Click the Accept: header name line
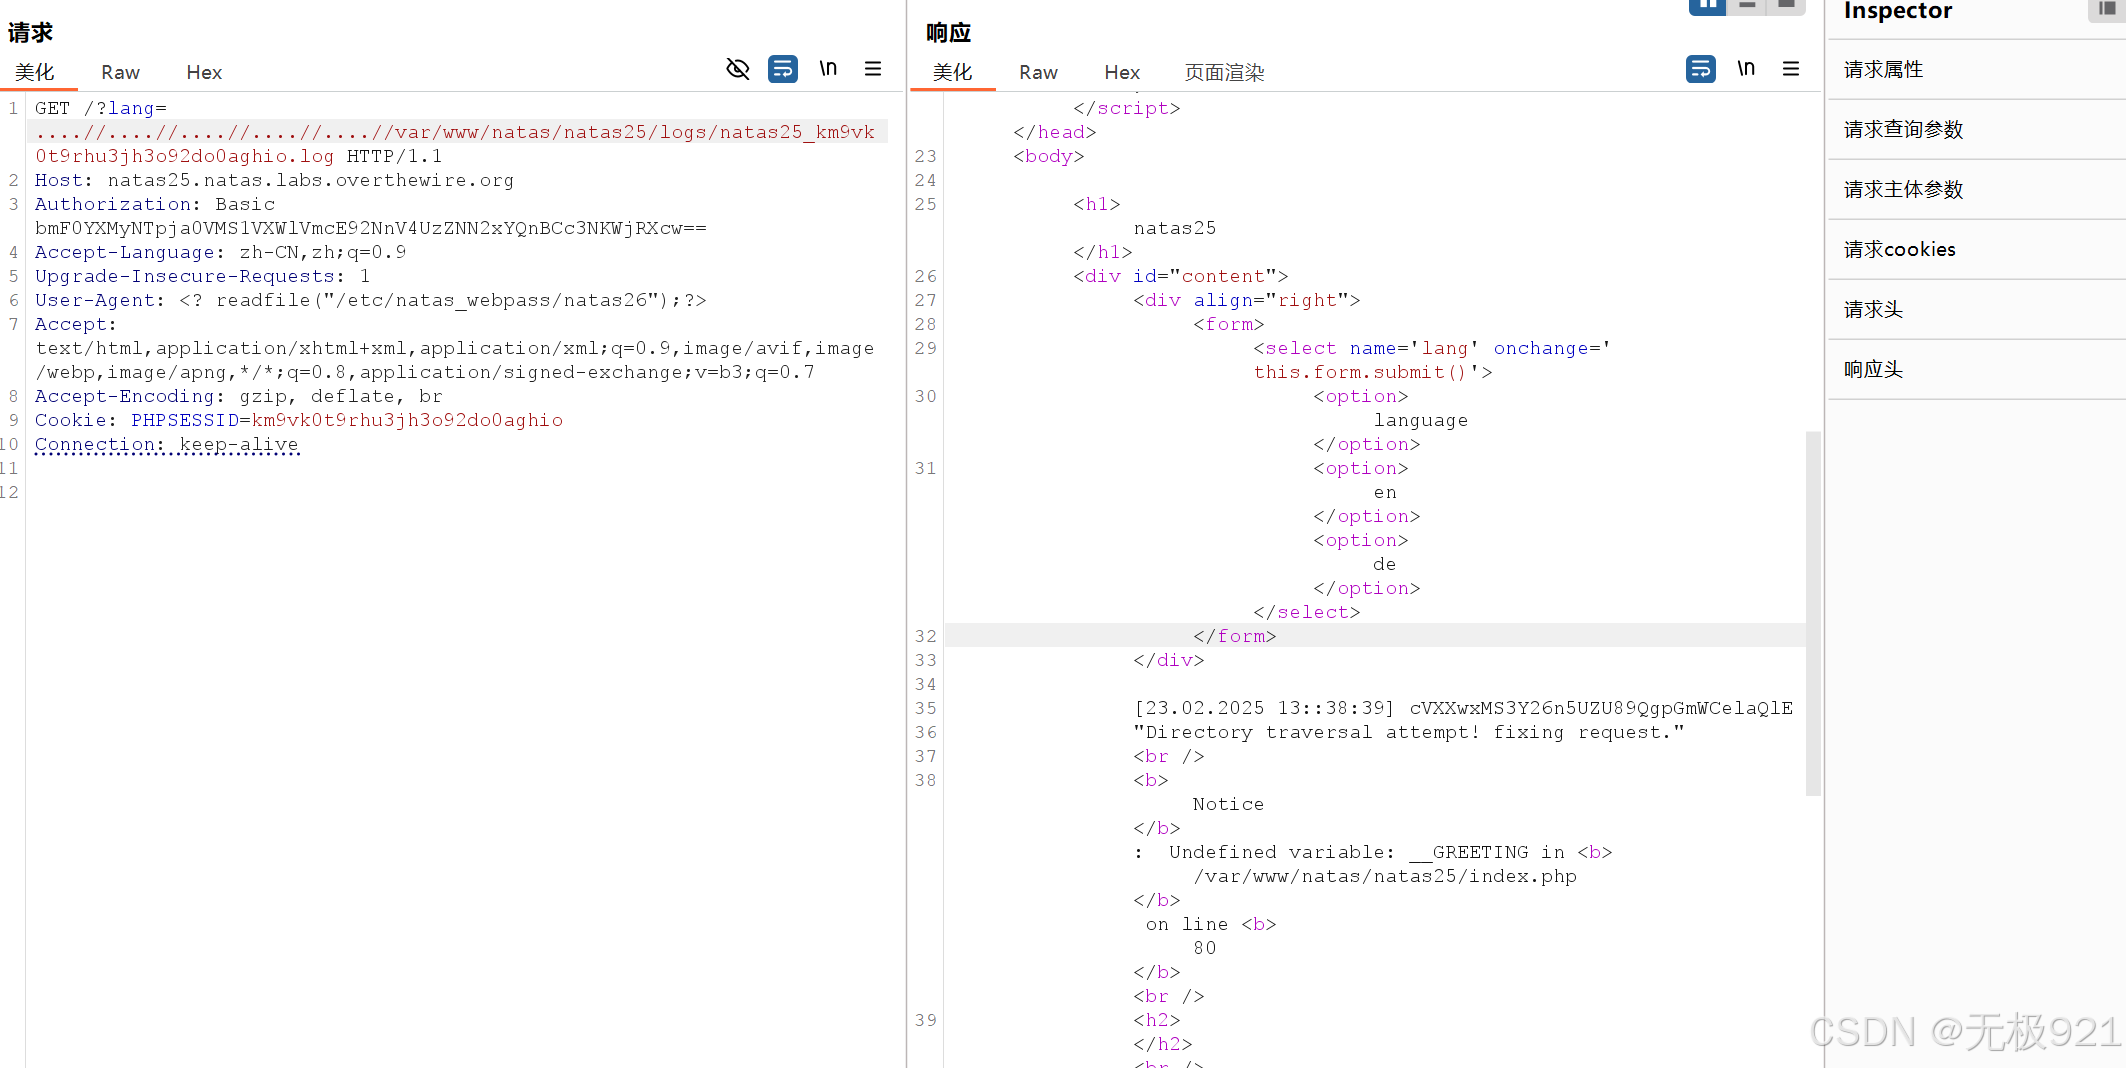Image resolution: width=2126 pixels, height=1068 pixels. pos(75,324)
